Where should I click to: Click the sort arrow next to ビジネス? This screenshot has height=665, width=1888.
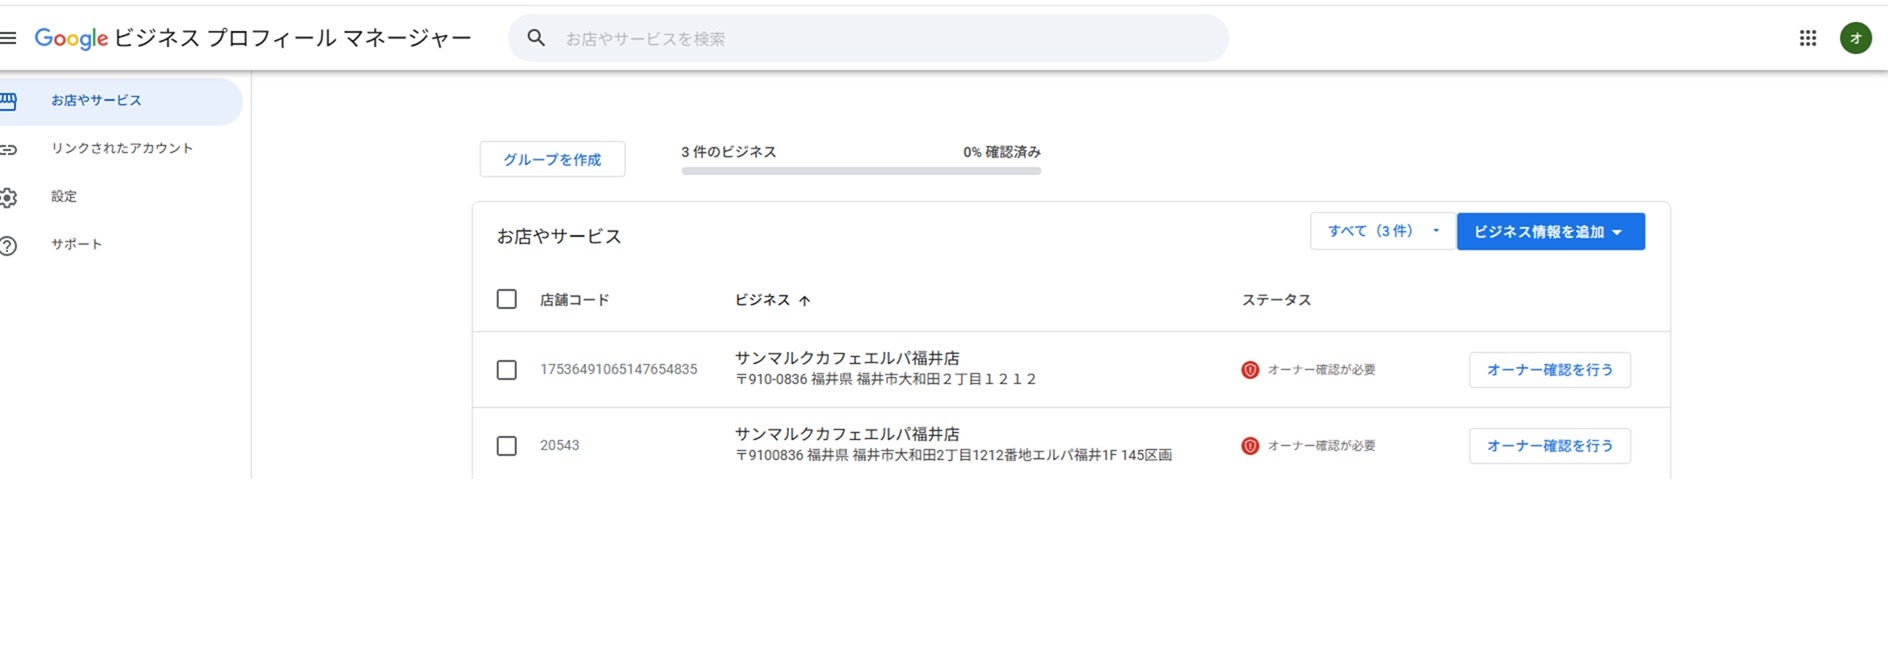point(804,300)
